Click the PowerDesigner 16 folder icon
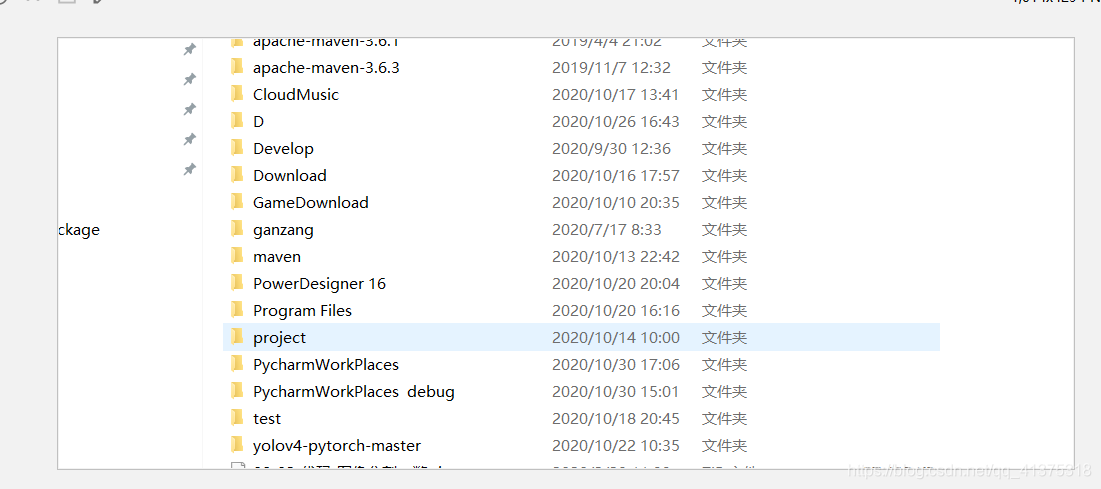This screenshot has width=1101, height=489. (x=237, y=283)
